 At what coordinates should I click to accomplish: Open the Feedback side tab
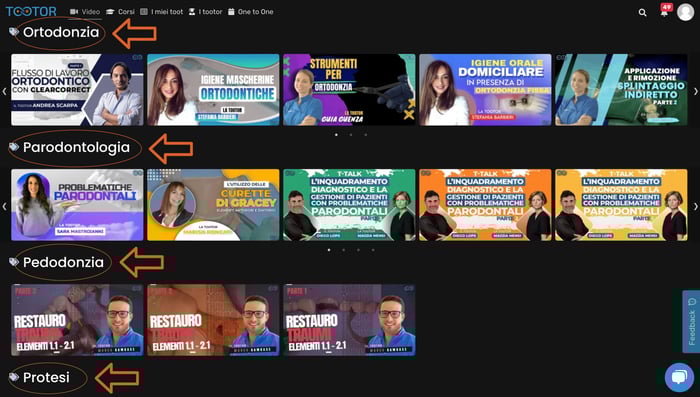point(691,322)
